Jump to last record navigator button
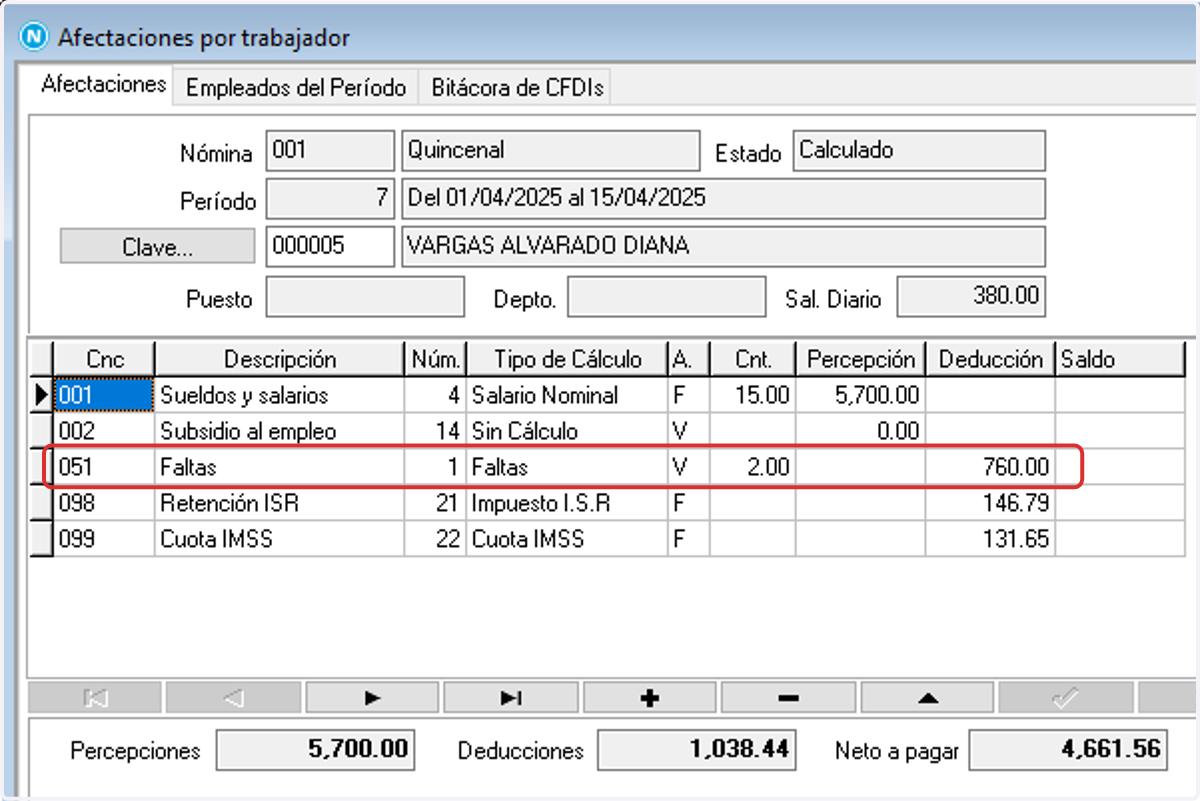The height and width of the screenshot is (801, 1200). click(511, 699)
